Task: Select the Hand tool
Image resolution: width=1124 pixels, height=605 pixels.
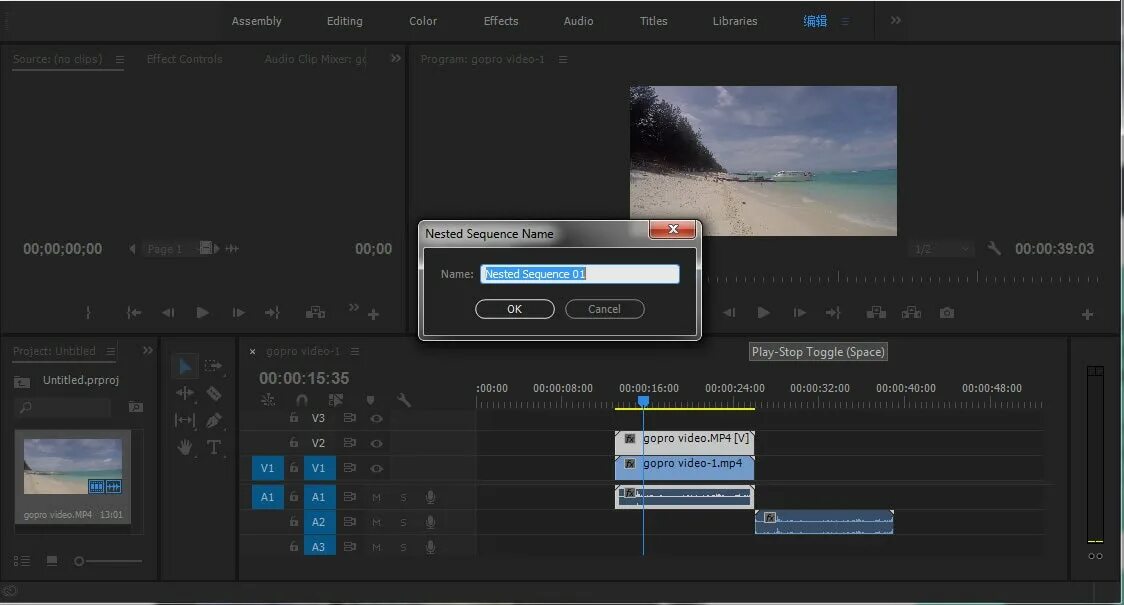Action: (185, 447)
